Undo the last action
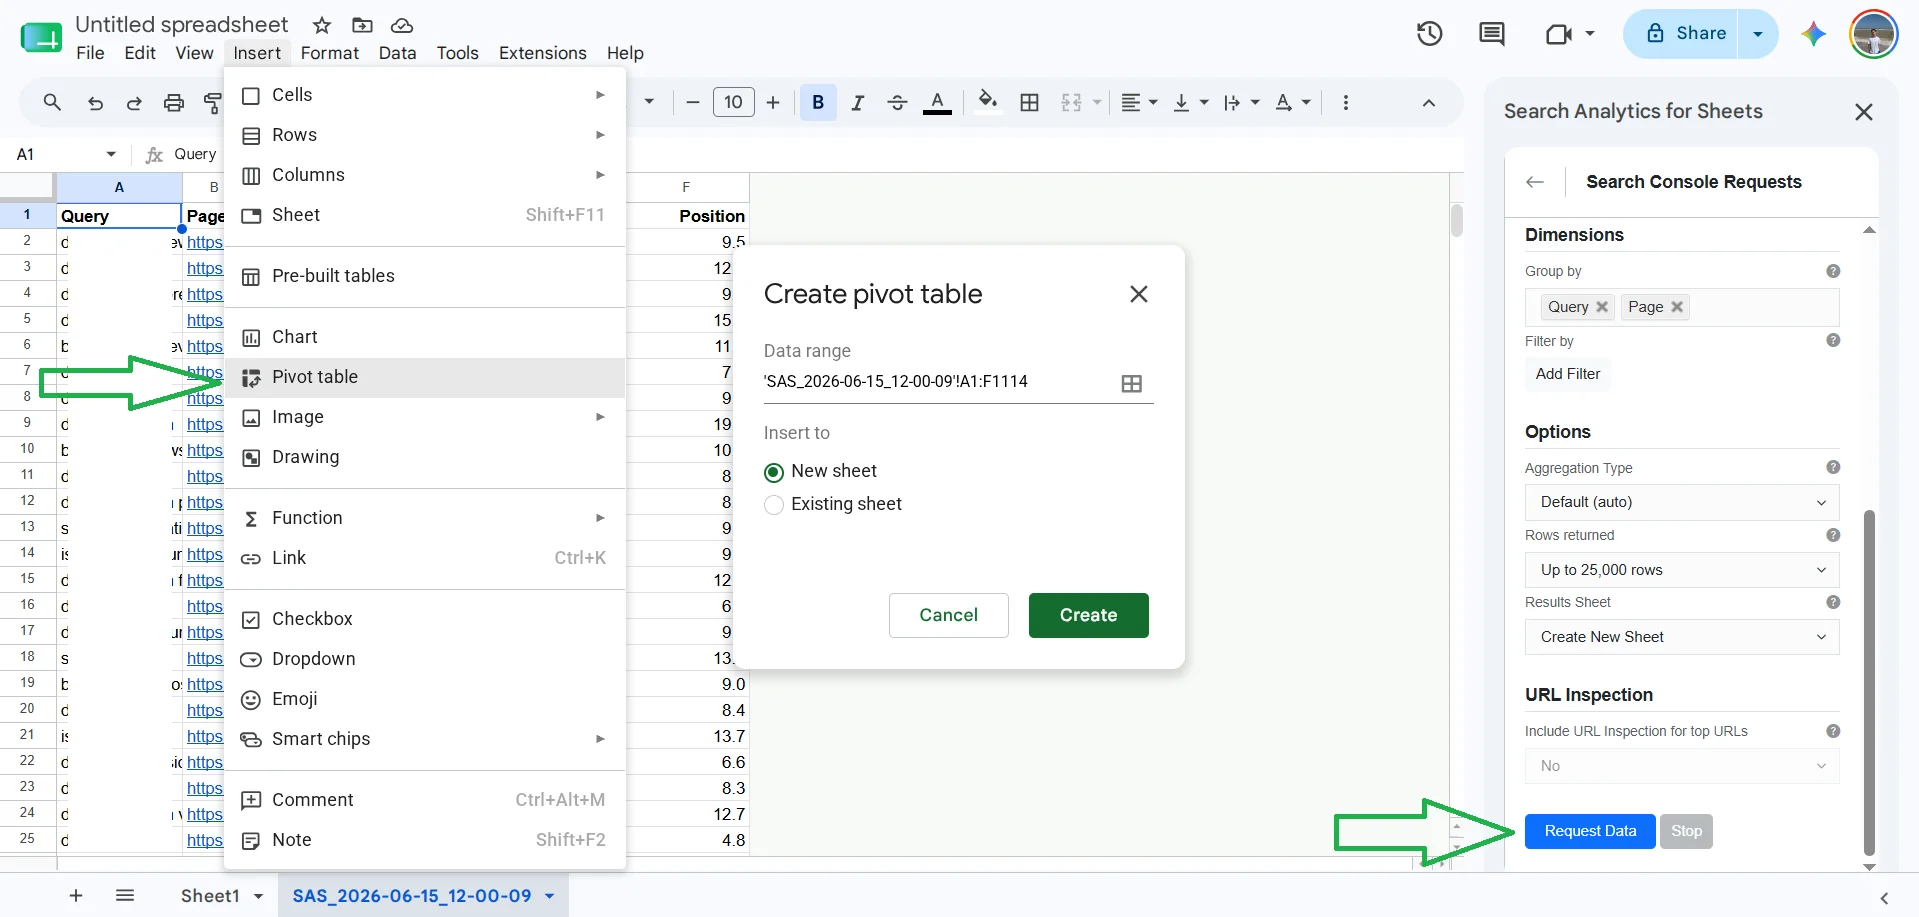 [x=95, y=102]
